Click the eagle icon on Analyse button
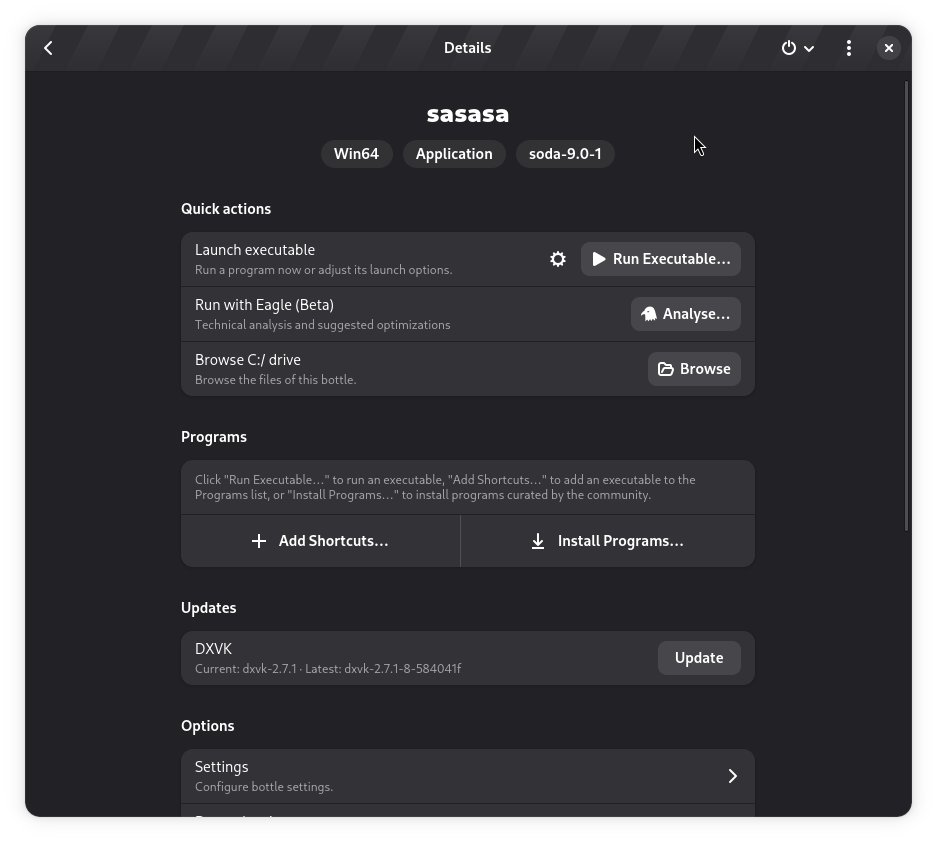Viewport: 937px width, 842px height. coord(649,313)
